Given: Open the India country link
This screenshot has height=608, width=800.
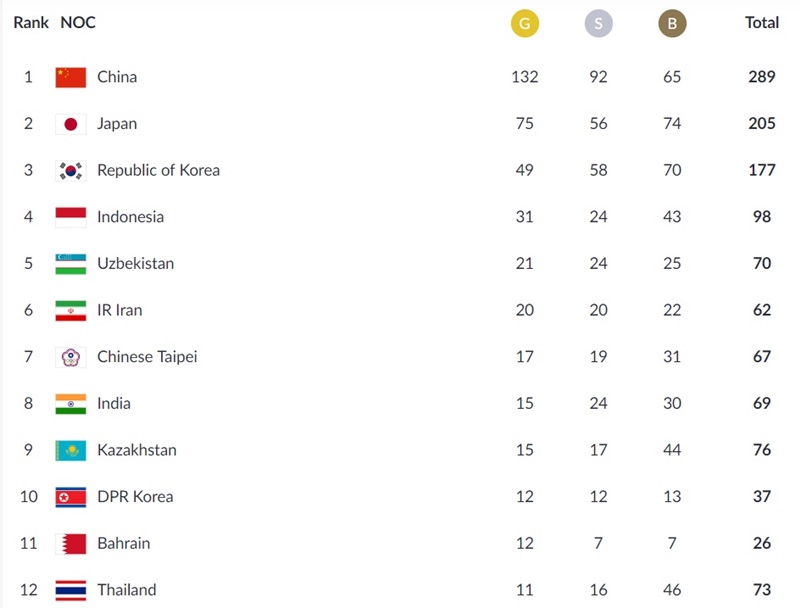Looking at the screenshot, I should pyautogui.click(x=114, y=403).
